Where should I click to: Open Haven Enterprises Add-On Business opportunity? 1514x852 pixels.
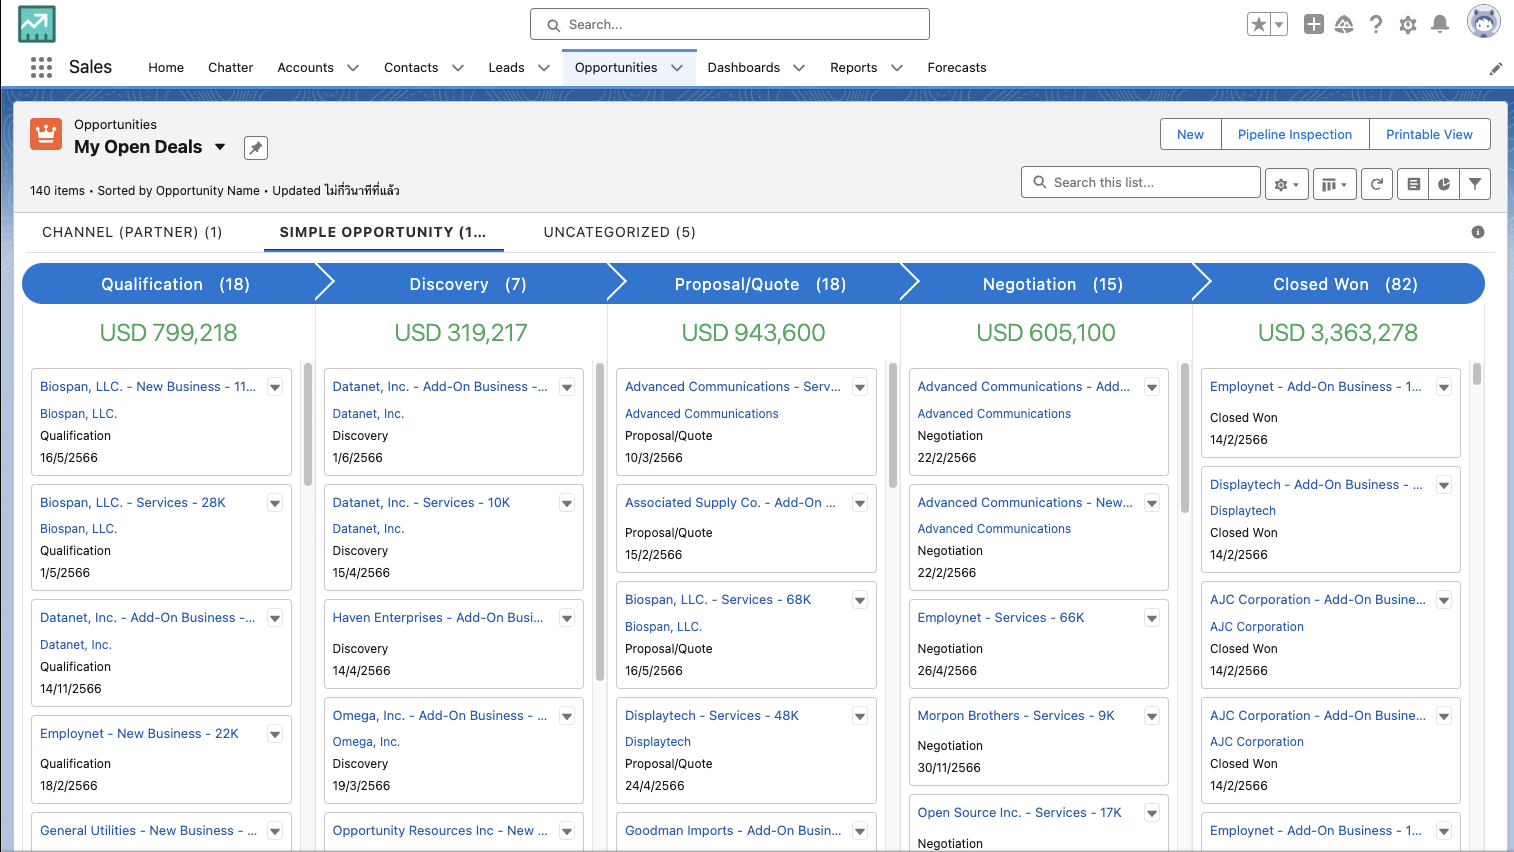coord(438,618)
